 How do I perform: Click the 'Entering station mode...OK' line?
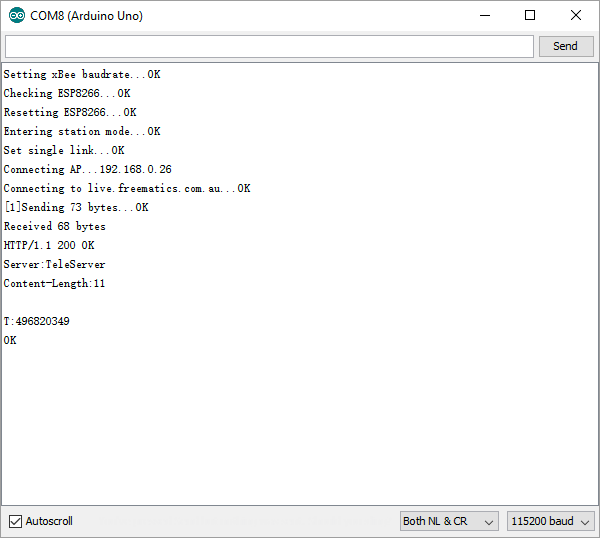[x=82, y=132]
